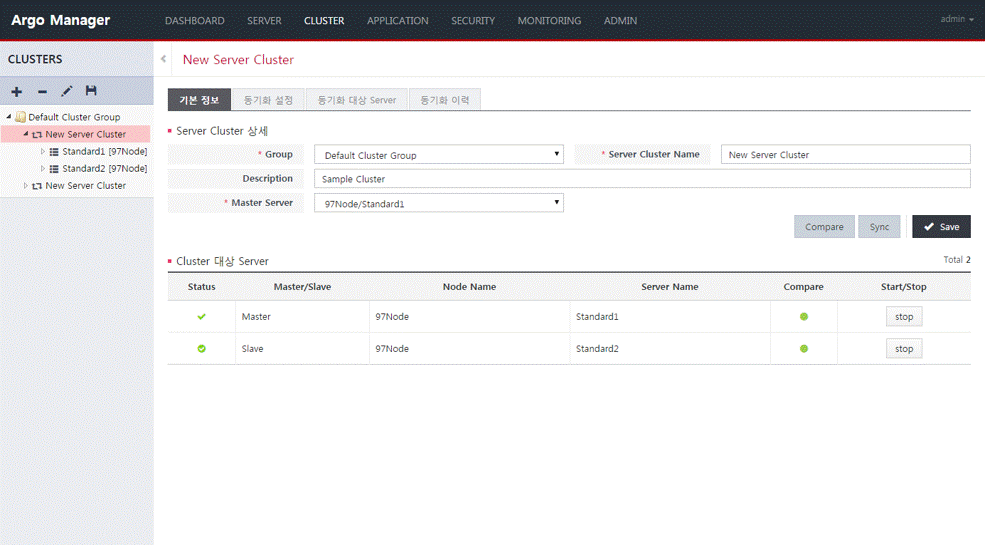This screenshot has height=545, width=985.
Task: Open the SECURITY menu
Action: (x=473, y=21)
